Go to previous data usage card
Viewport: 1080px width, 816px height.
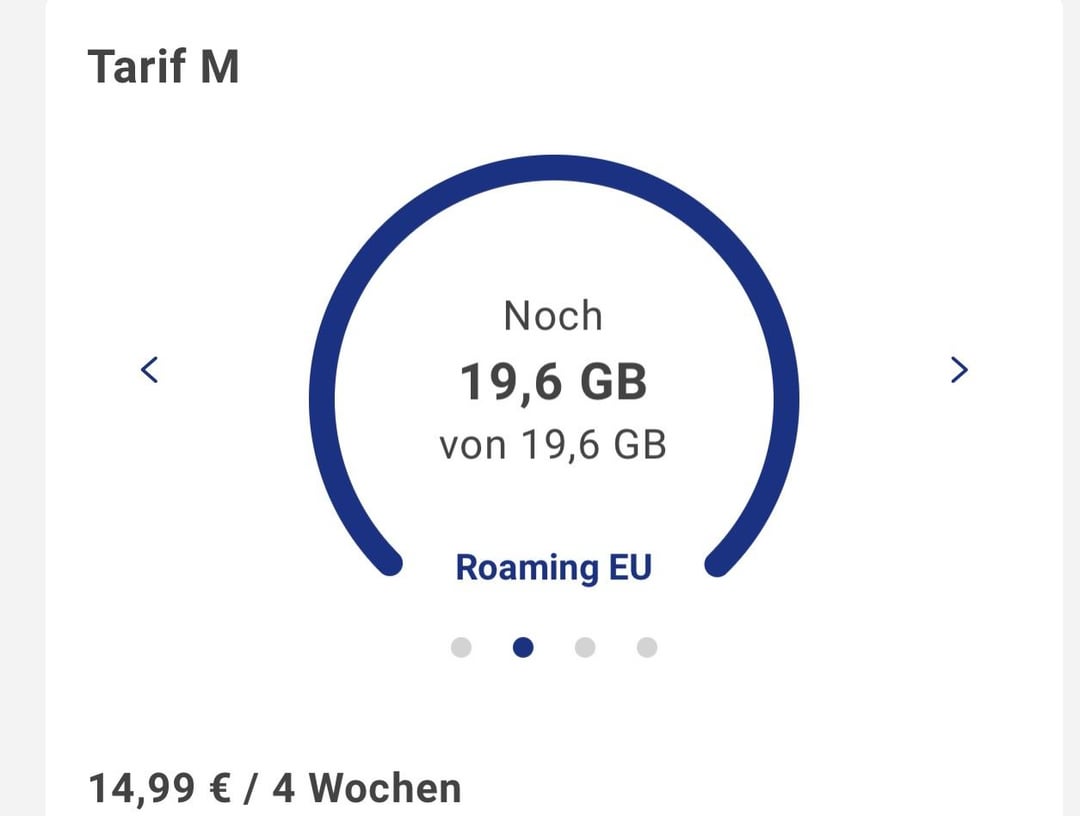(x=149, y=370)
